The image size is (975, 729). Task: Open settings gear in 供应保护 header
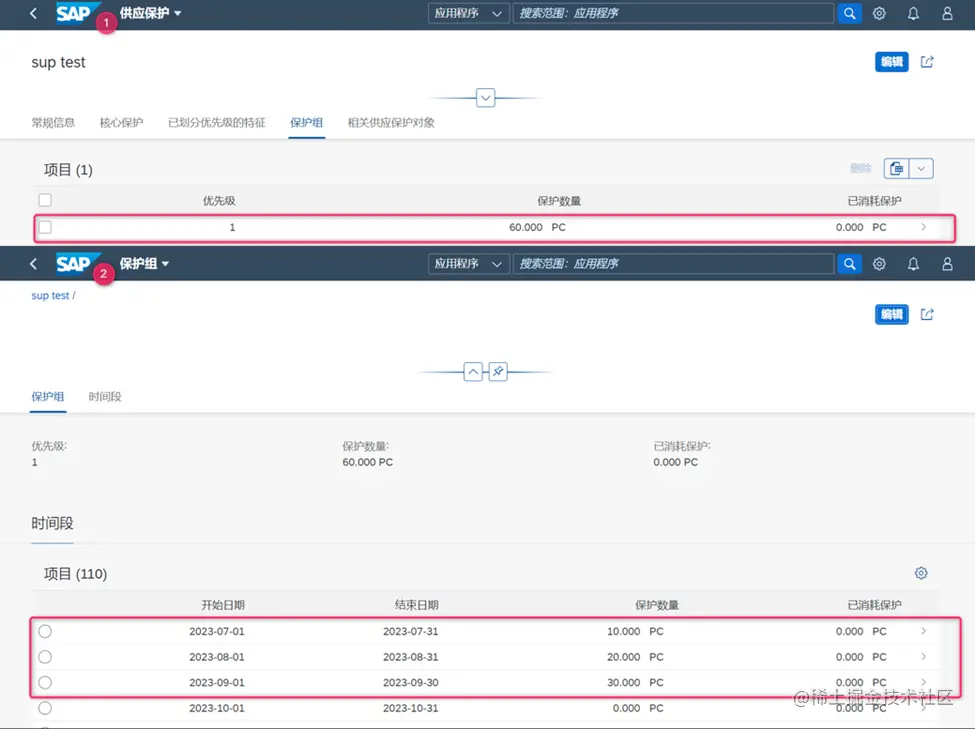point(879,13)
